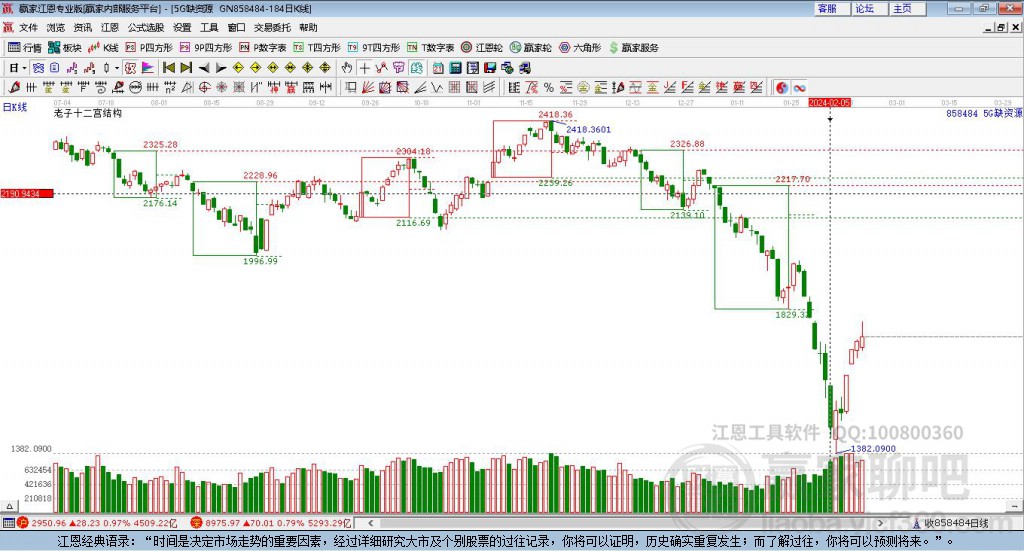Image resolution: width=1024 pixels, height=551 pixels.
Task: Click the right arrow of horizontal scrollbar
Action: 880,523
